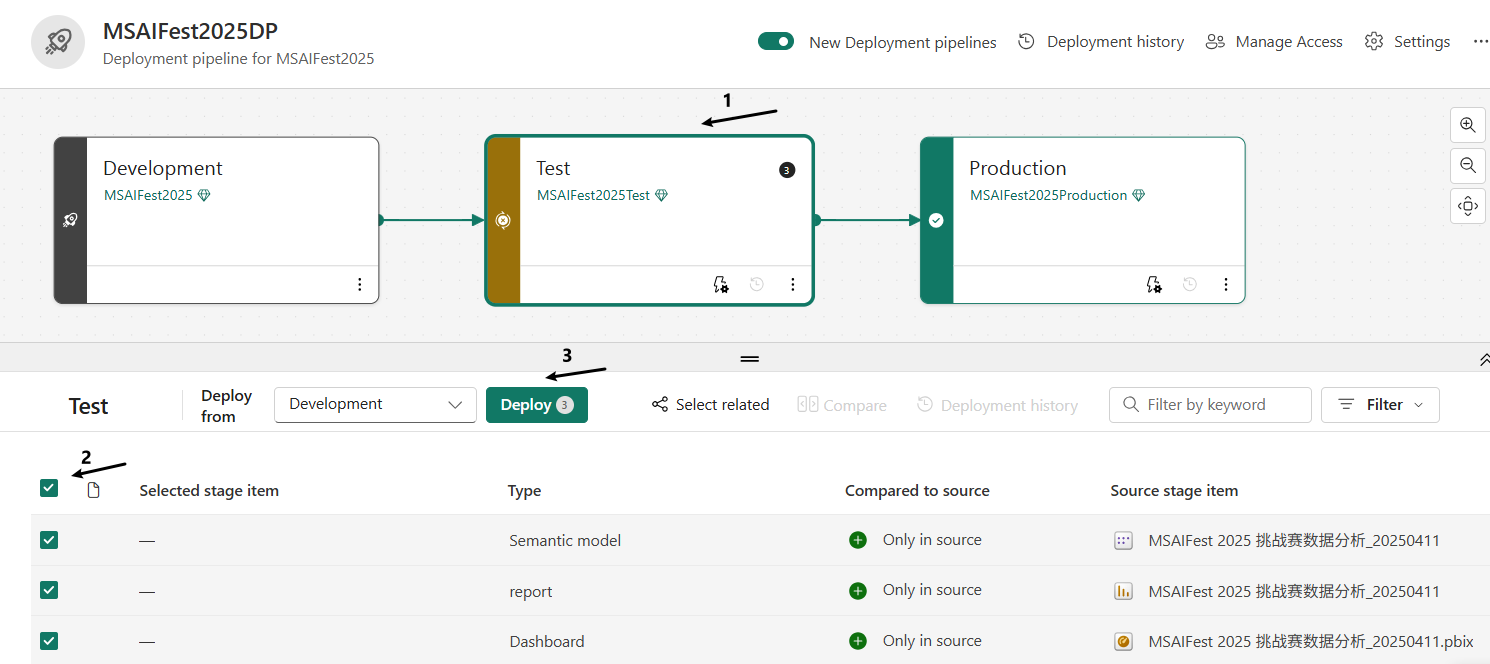Sort by Source stage item column

[x=1174, y=491]
